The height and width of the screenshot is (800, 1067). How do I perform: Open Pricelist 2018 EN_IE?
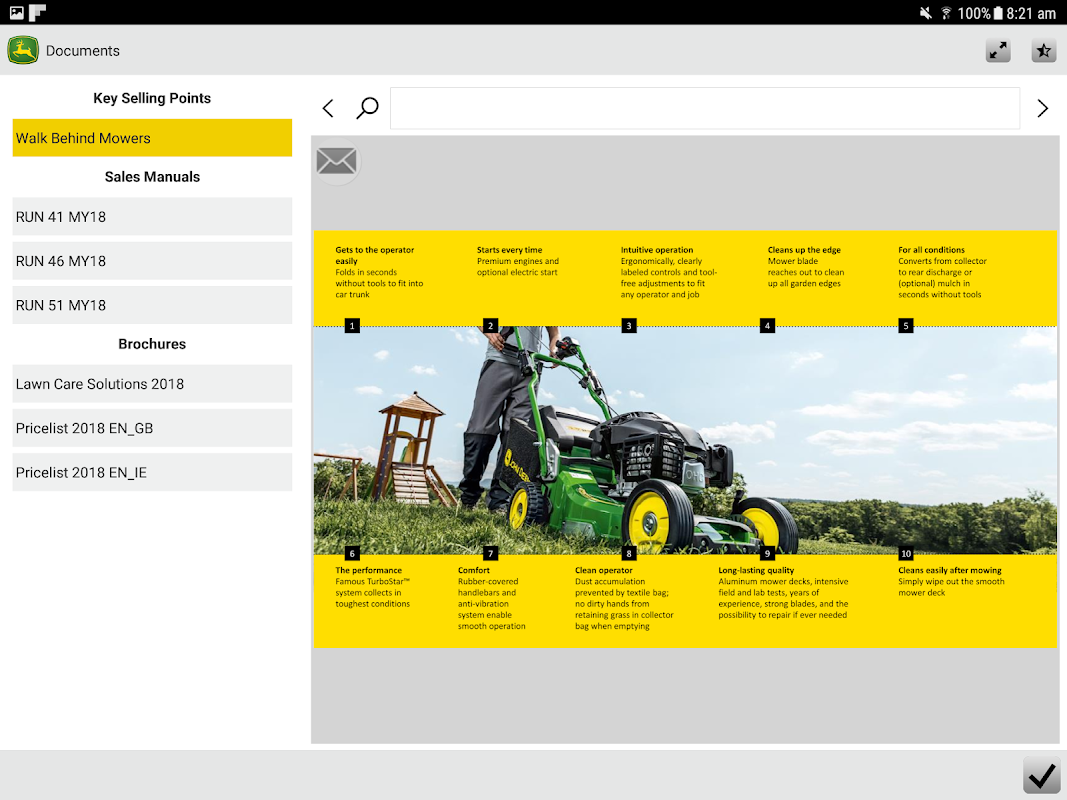(152, 472)
